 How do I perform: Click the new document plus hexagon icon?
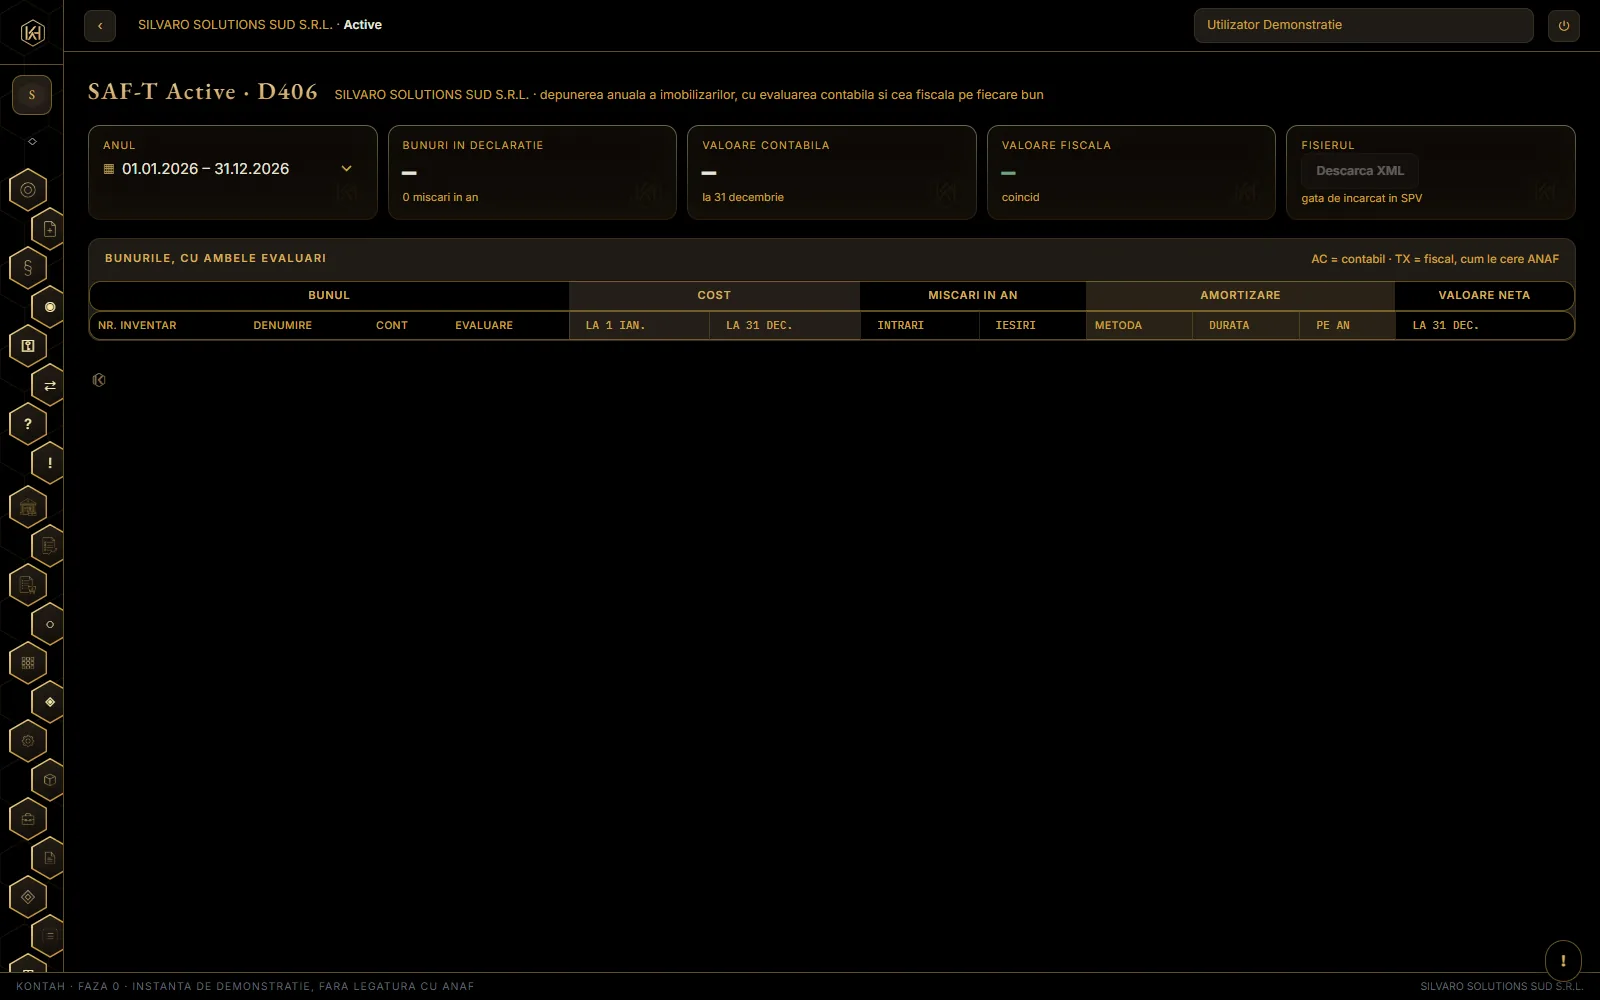(x=50, y=229)
